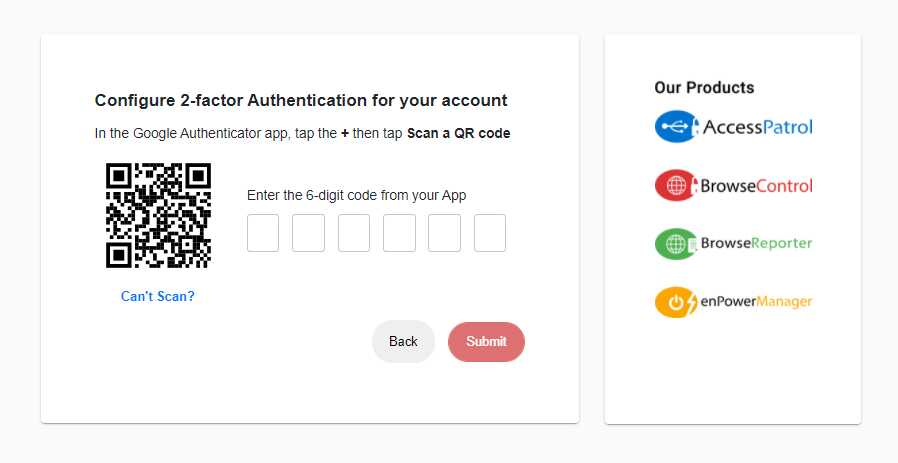Click the Can't Scan? link
898x463 pixels.
(x=158, y=296)
